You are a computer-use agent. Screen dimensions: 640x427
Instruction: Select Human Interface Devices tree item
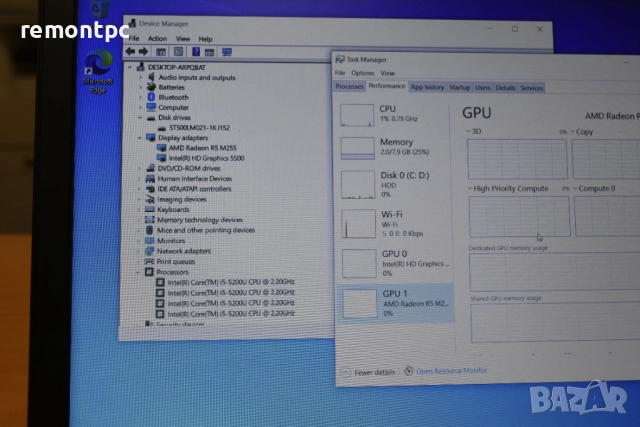coord(194,178)
